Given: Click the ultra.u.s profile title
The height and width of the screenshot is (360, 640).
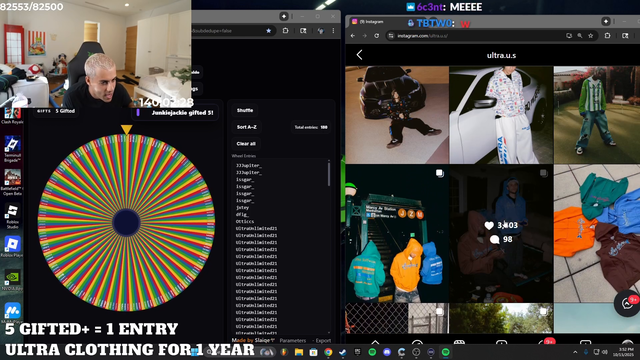Looking at the screenshot, I should pos(501,56).
